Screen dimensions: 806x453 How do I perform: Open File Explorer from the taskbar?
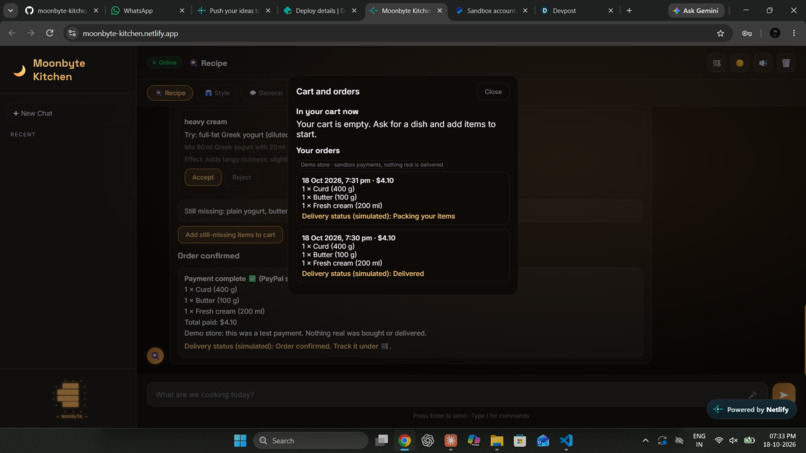pyautogui.click(x=497, y=441)
